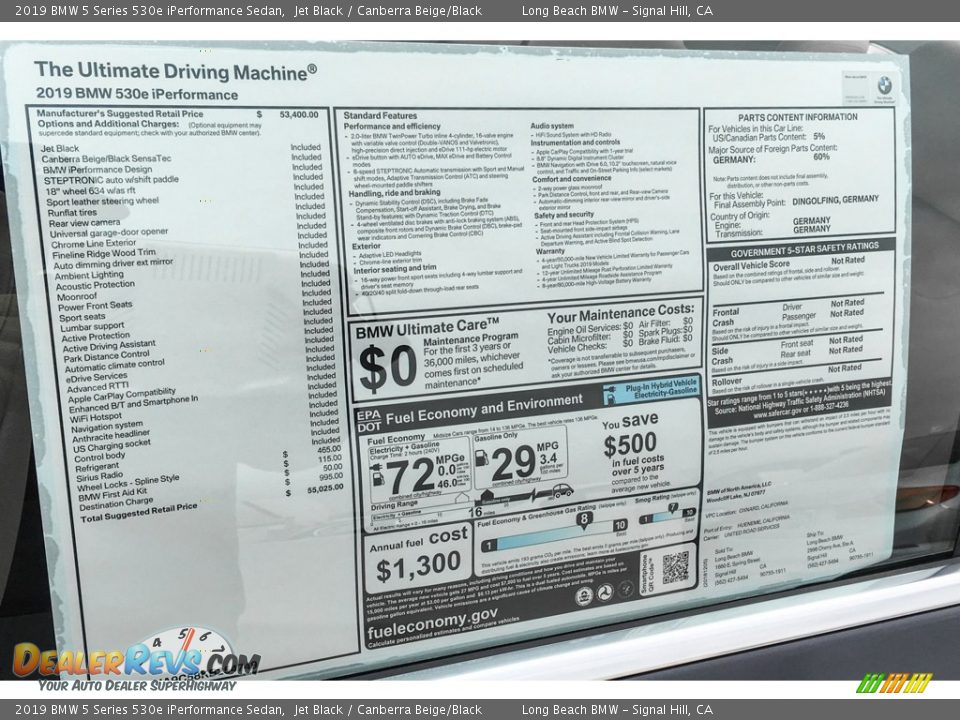Click the Standard Features heading
The height and width of the screenshot is (720, 960).
(x=380, y=116)
